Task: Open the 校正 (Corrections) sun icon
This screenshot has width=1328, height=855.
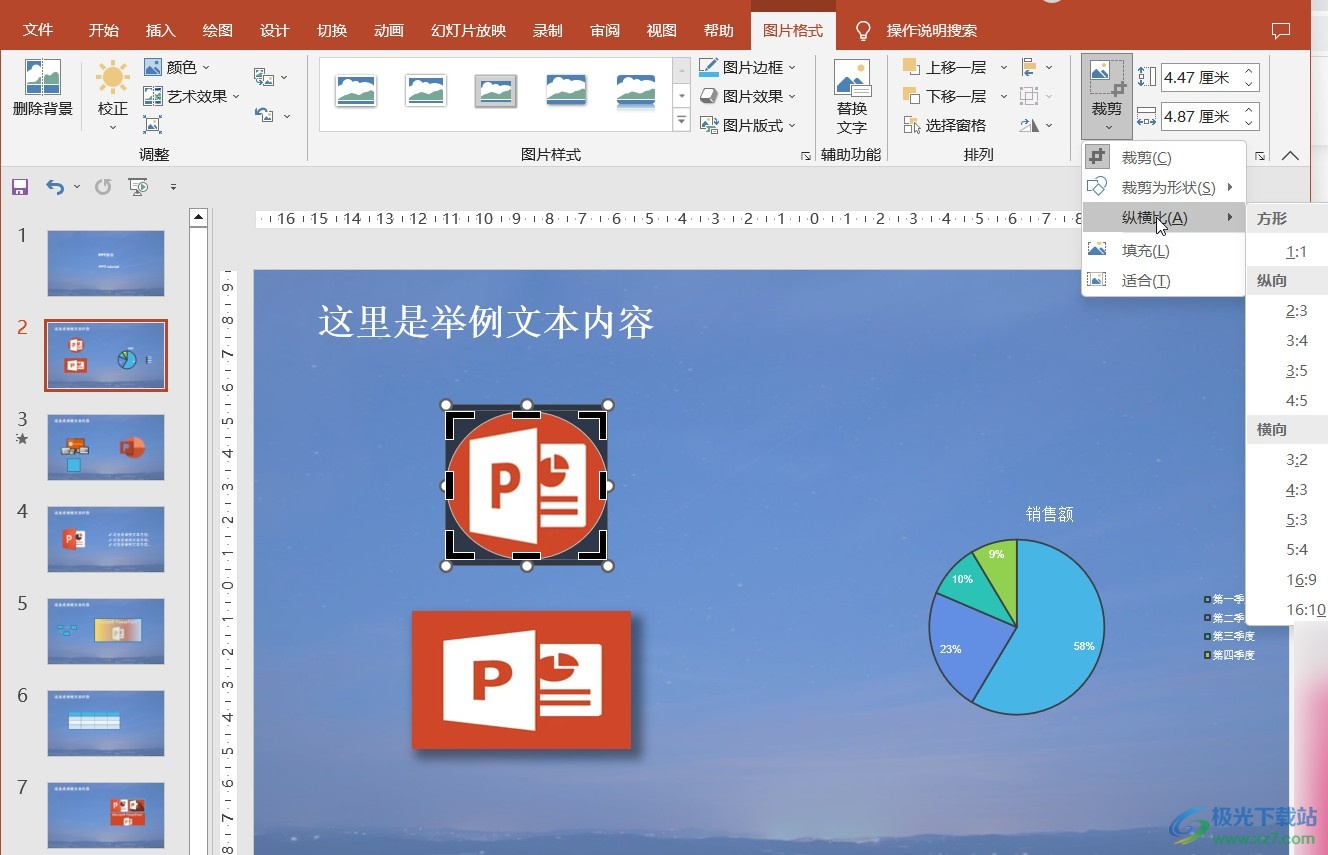Action: pyautogui.click(x=113, y=77)
